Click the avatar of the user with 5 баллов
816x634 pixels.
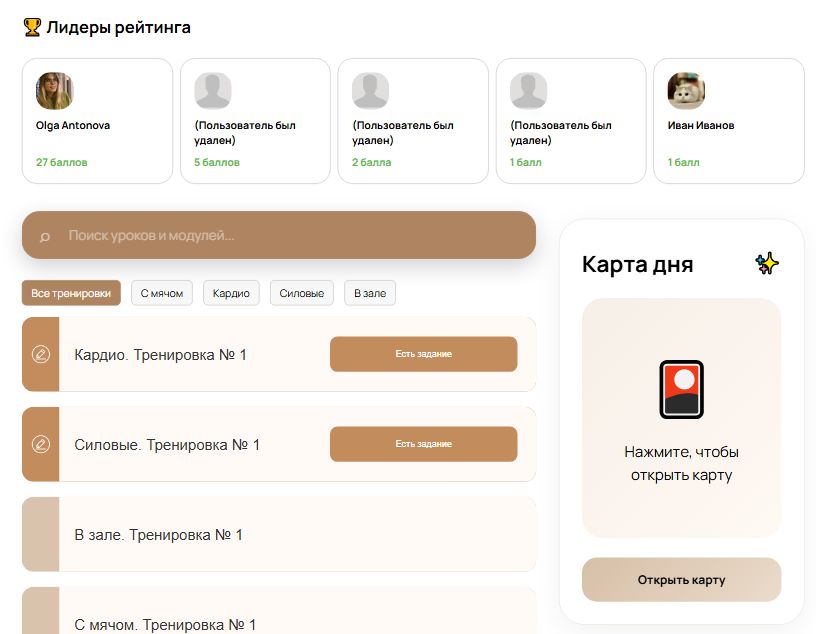click(x=213, y=91)
